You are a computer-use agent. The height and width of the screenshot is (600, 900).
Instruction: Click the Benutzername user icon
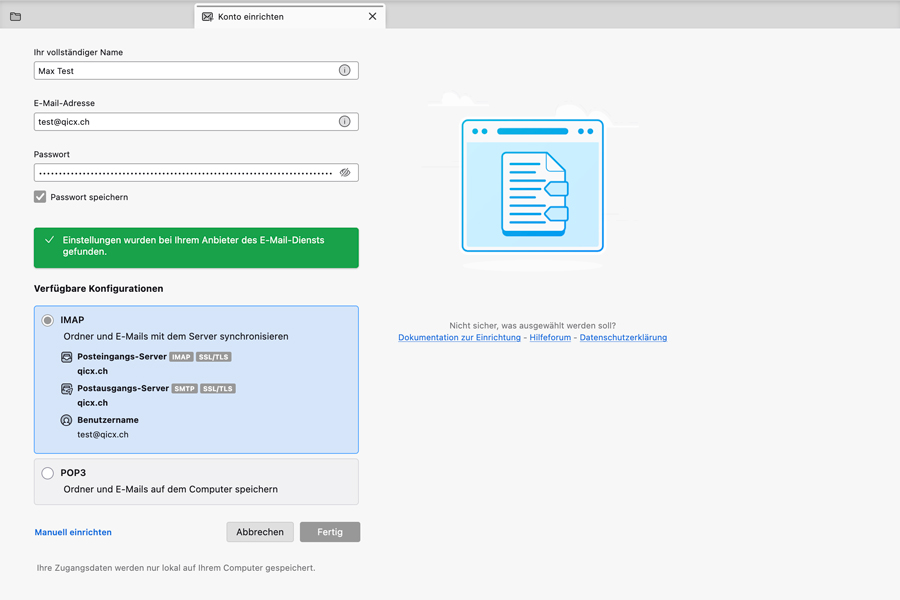[67, 421]
